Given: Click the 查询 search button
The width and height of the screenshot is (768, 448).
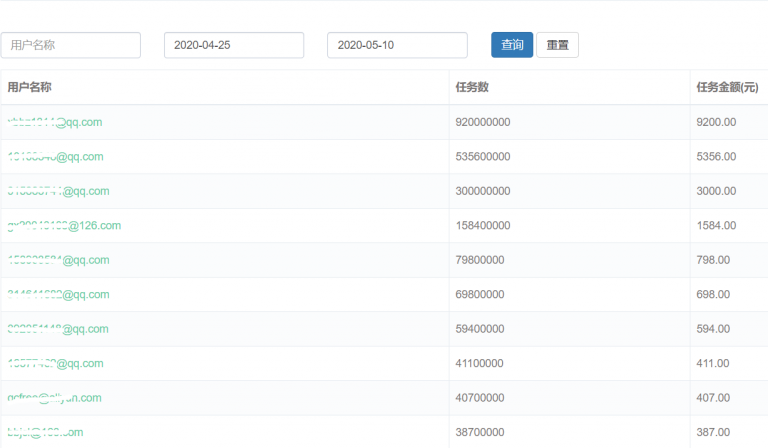Looking at the screenshot, I should point(512,45).
